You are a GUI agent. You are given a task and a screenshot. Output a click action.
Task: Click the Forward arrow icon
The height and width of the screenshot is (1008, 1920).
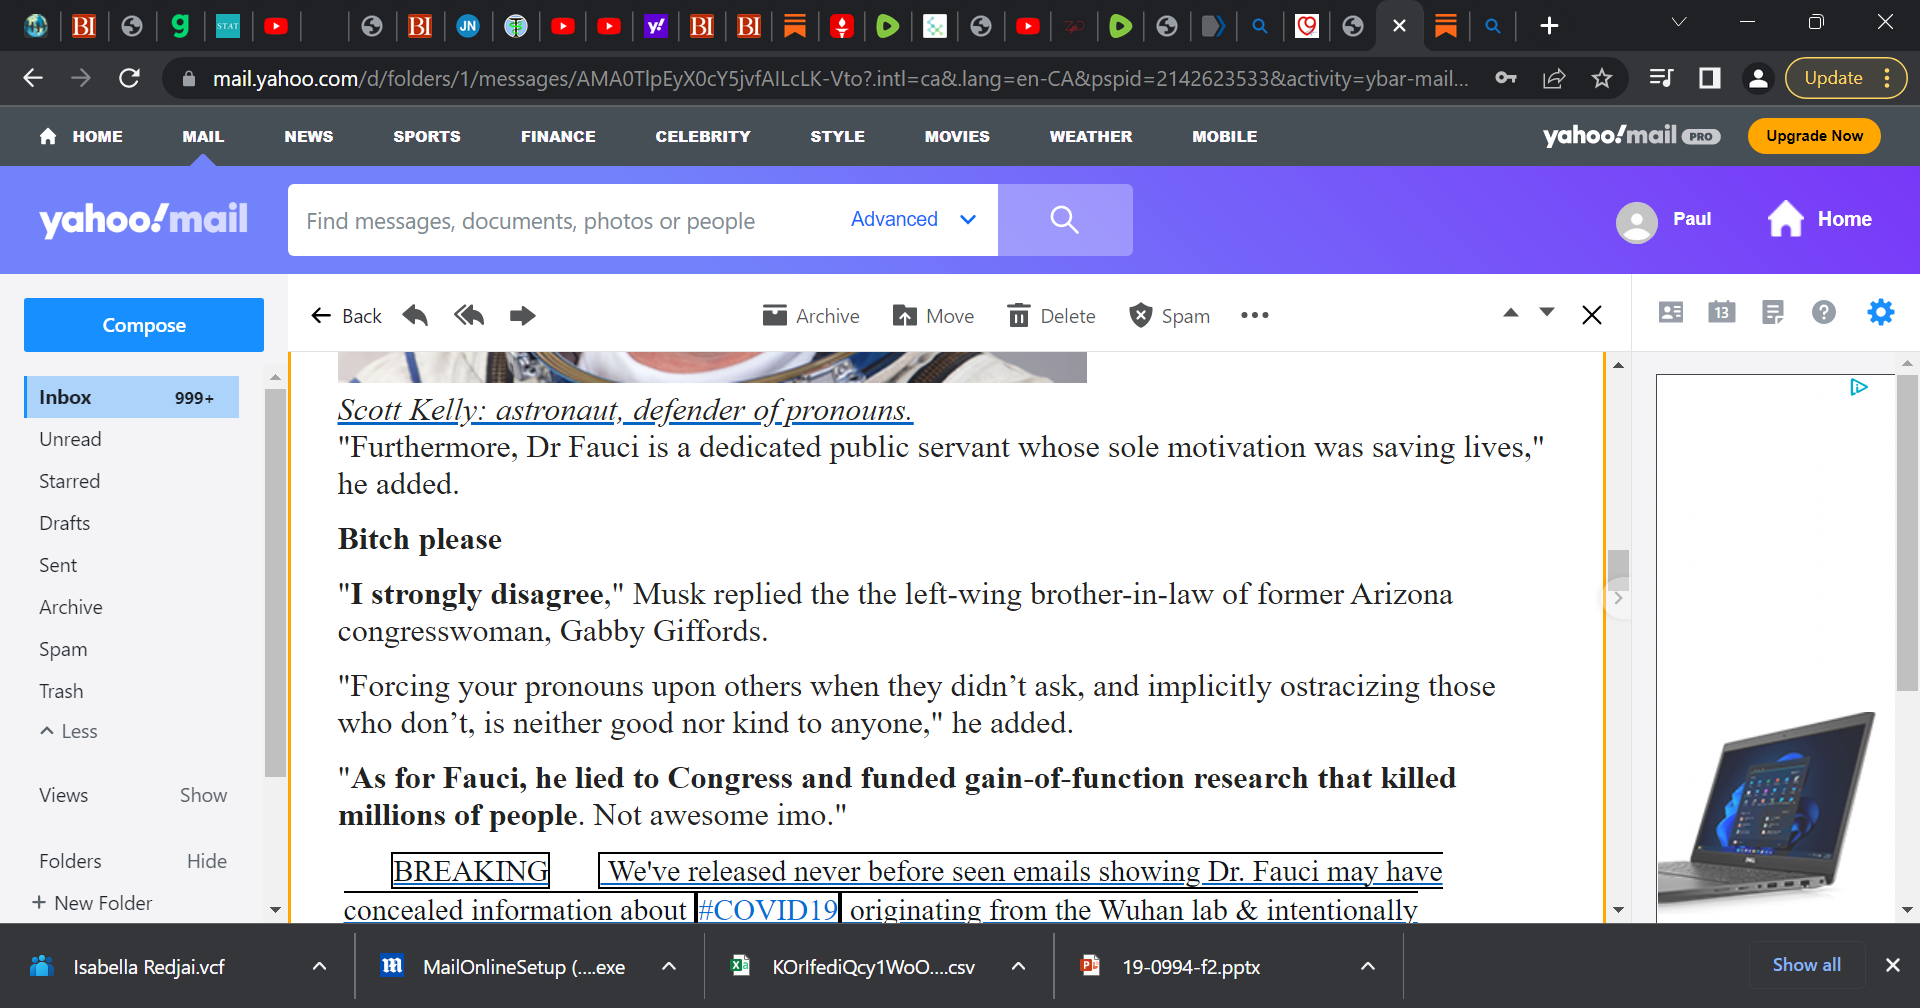tap(522, 316)
